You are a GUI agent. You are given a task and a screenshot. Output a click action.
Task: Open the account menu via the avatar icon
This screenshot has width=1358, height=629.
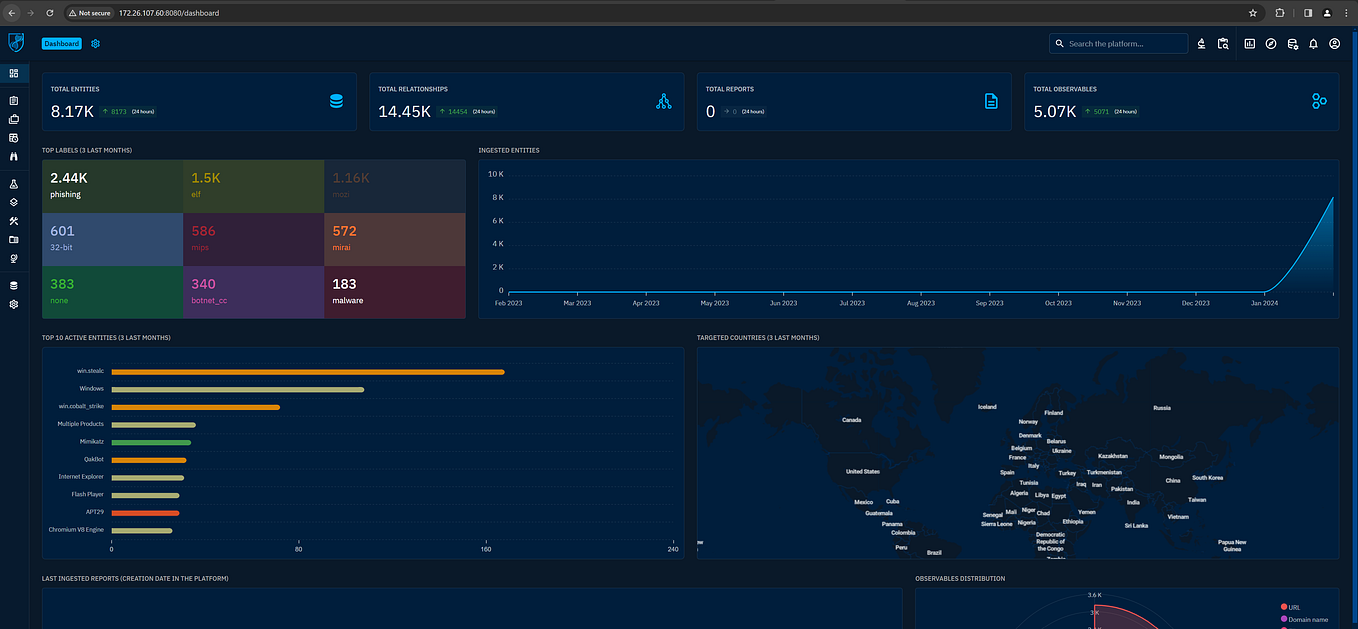coord(1334,44)
